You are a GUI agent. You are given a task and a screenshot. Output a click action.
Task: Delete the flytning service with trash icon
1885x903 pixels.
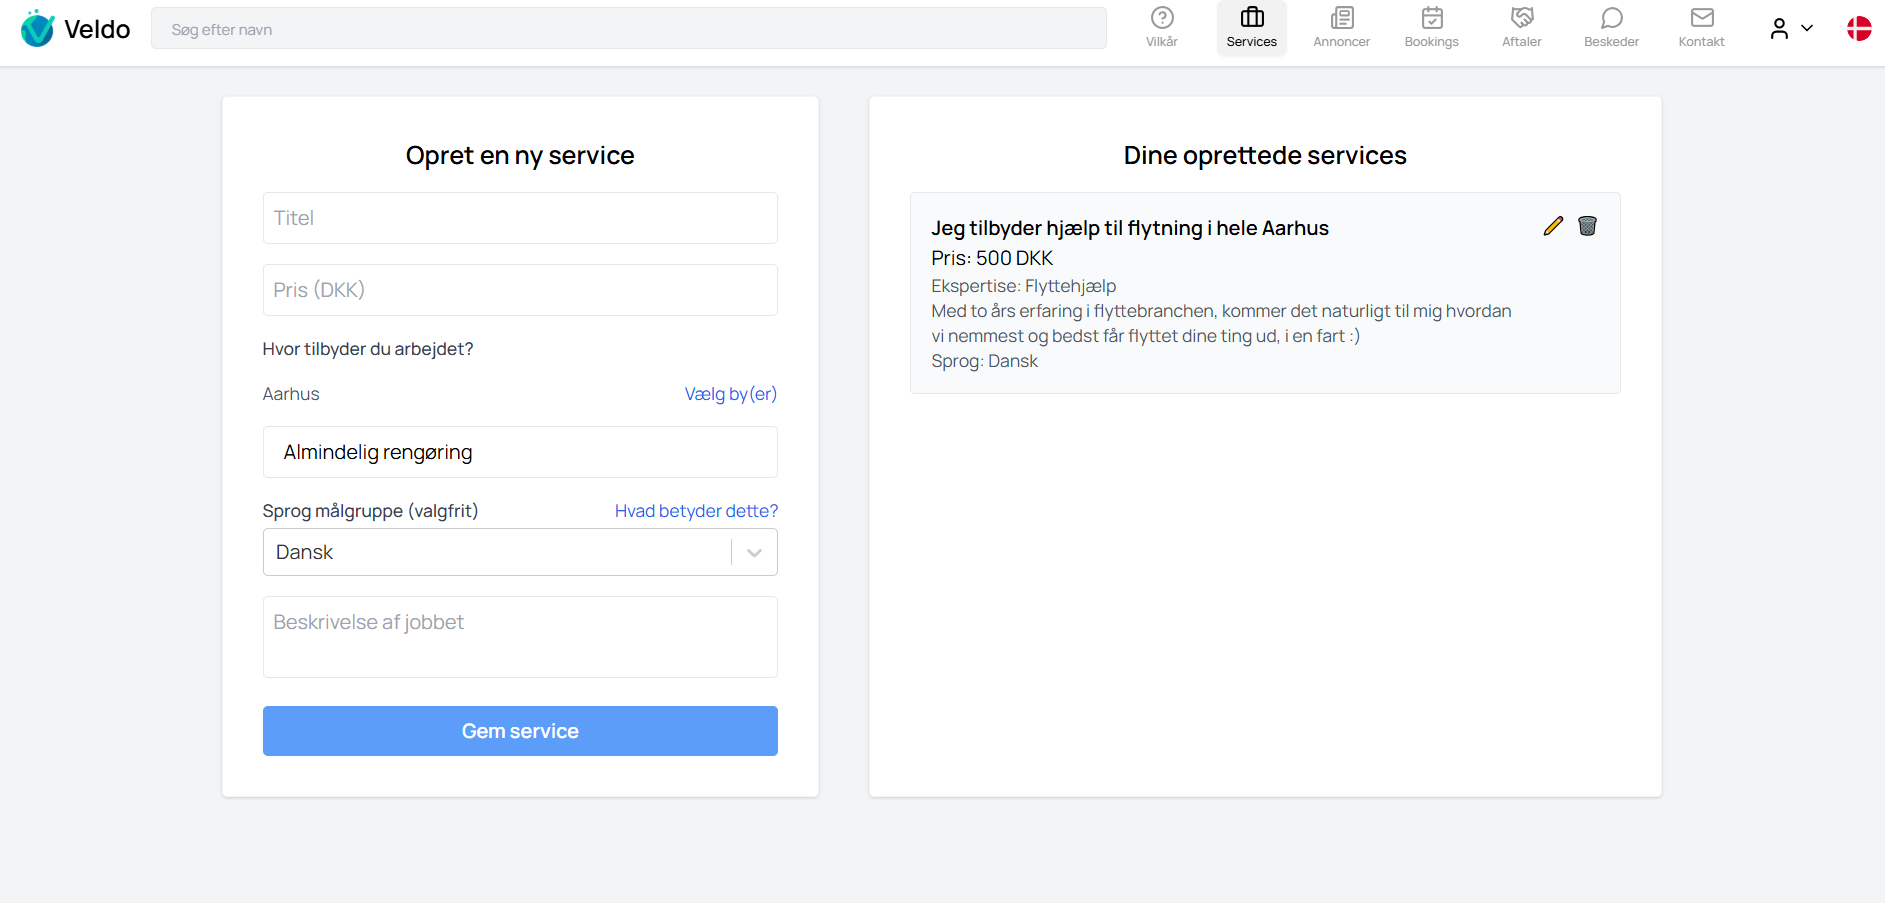1587,226
